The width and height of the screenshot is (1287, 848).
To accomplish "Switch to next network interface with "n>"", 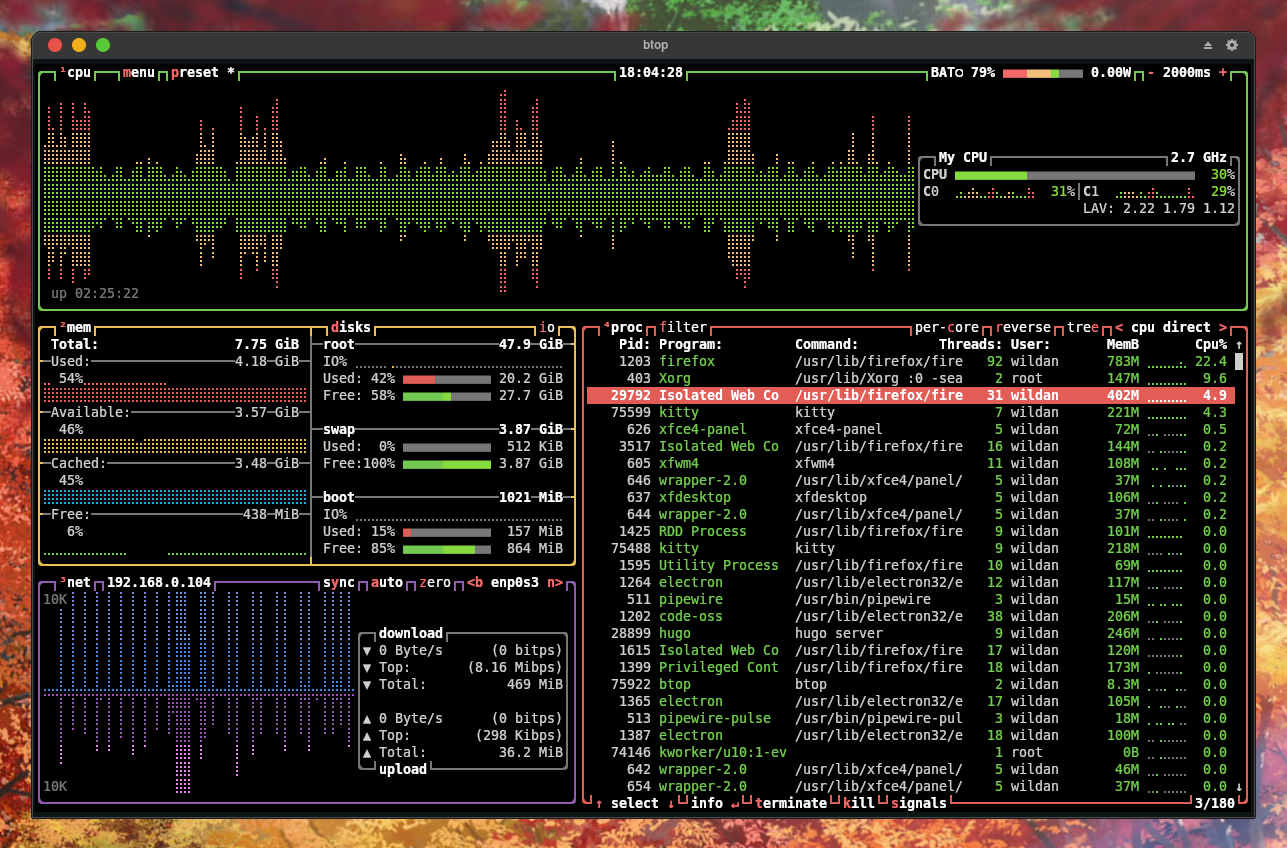I will point(555,582).
